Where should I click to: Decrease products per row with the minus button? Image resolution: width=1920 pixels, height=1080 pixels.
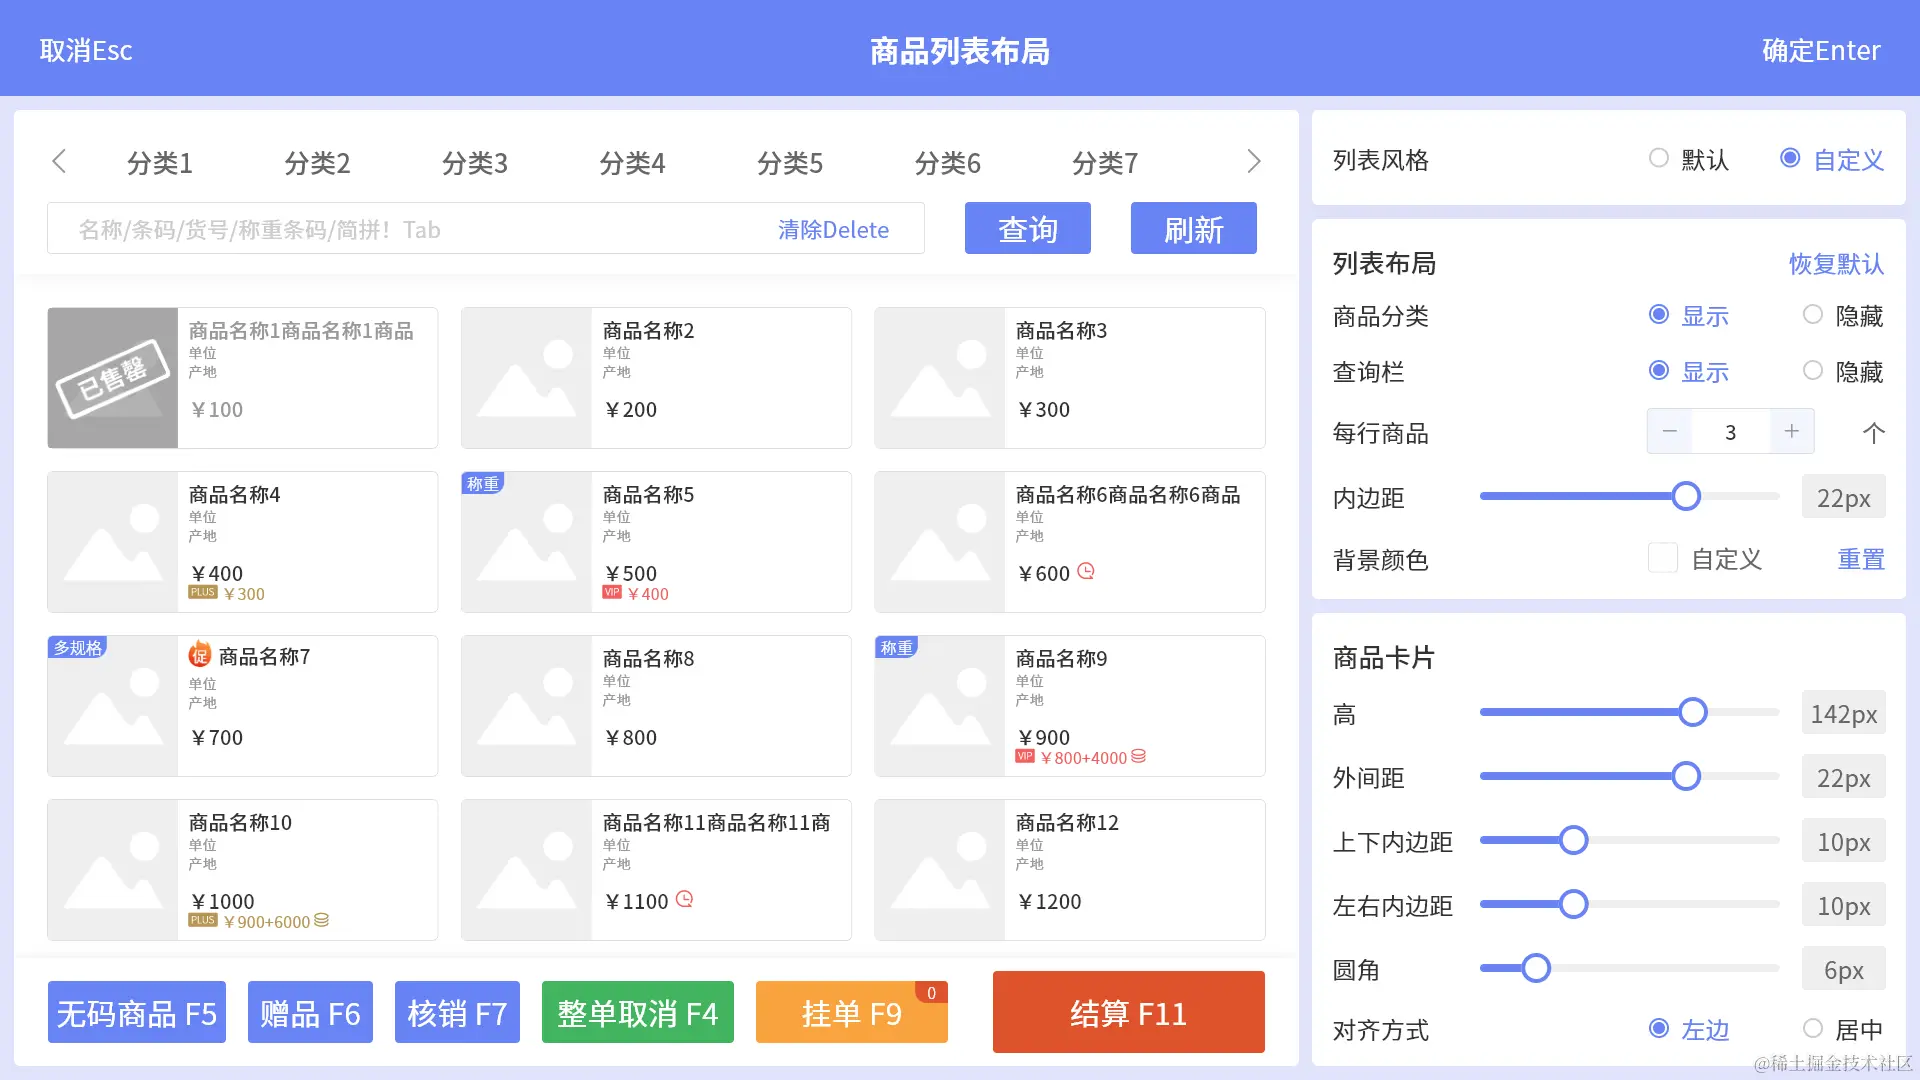[x=1669, y=432]
